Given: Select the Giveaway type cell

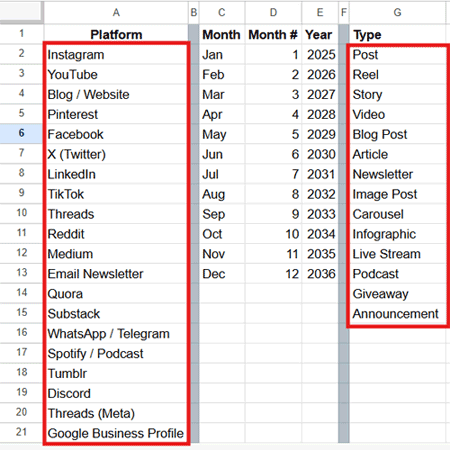Looking at the screenshot, I should 397,293.
